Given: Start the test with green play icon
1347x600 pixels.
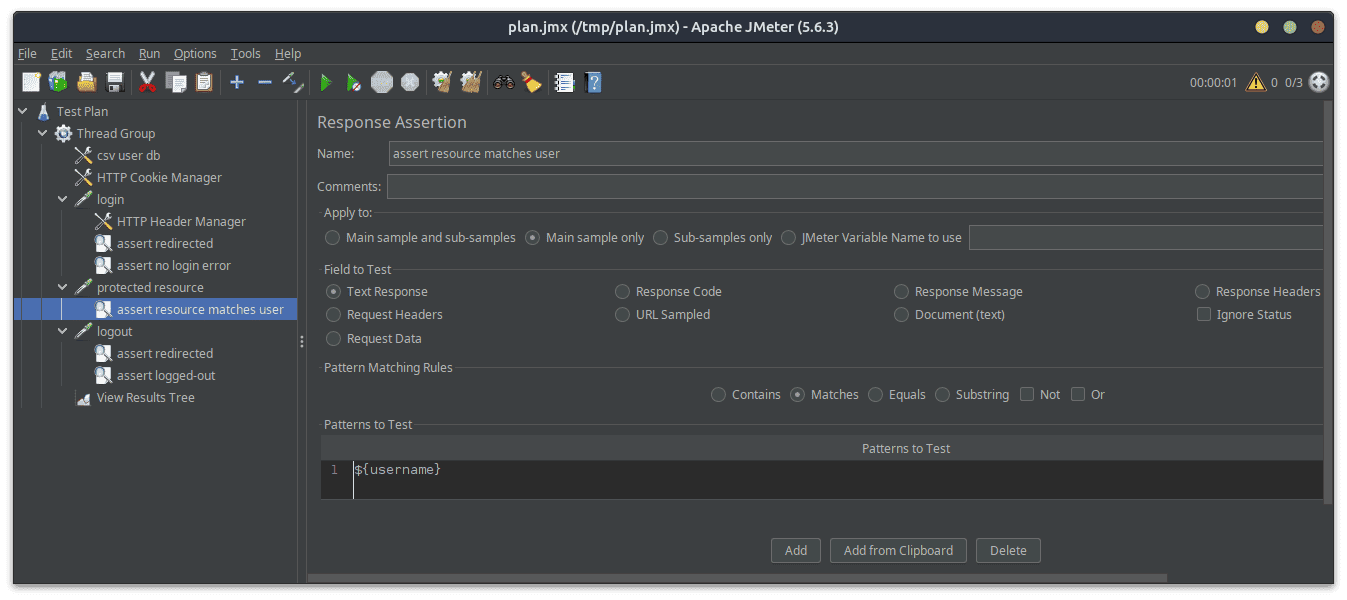Looking at the screenshot, I should point(325,82).
